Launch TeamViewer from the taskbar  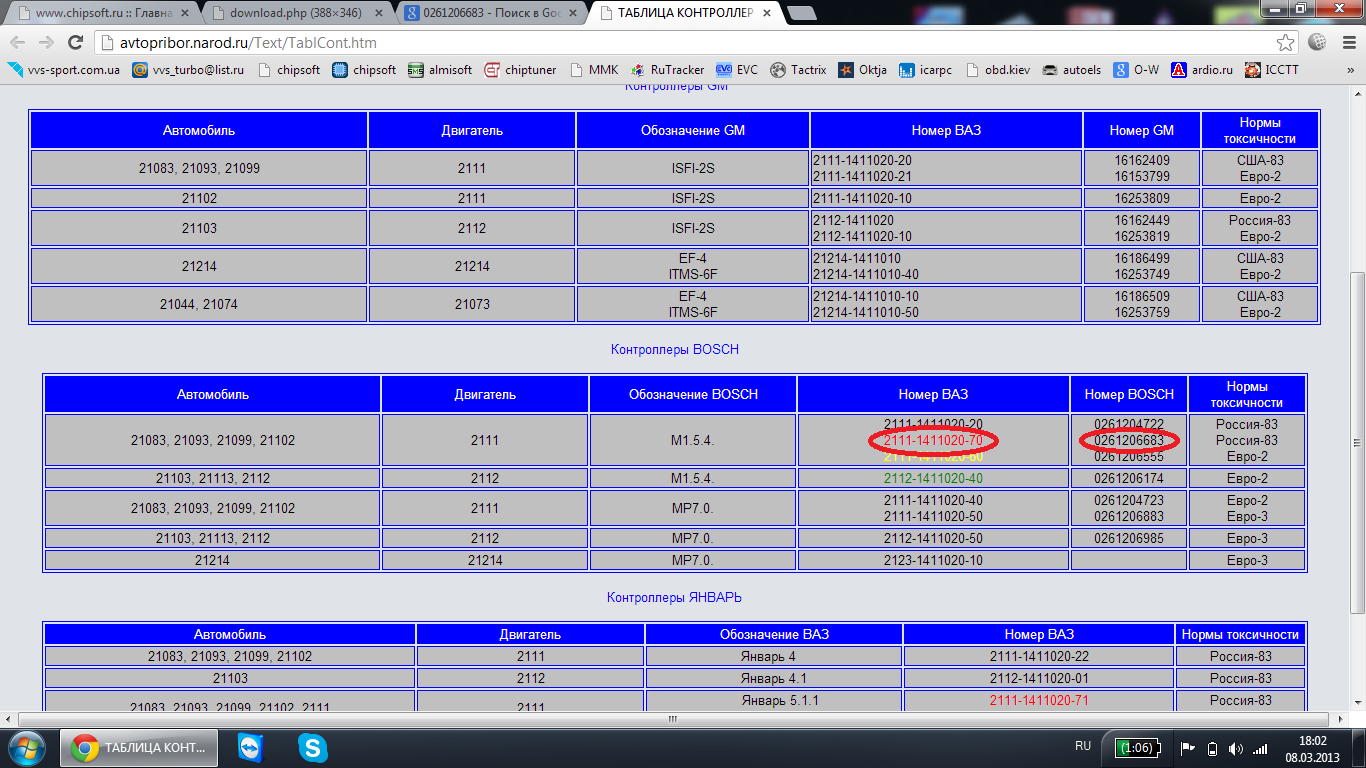(251, 747)
